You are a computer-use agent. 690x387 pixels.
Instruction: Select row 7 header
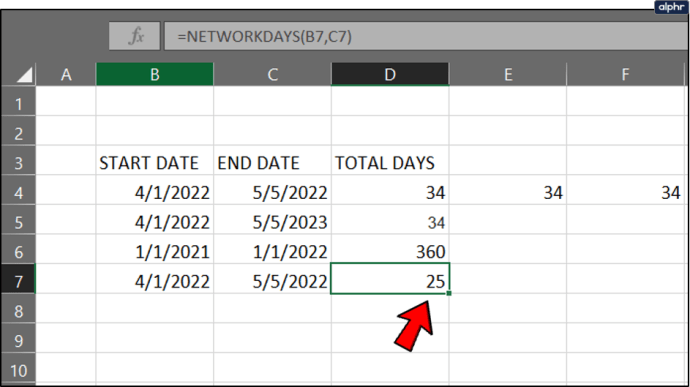point(18,281)
